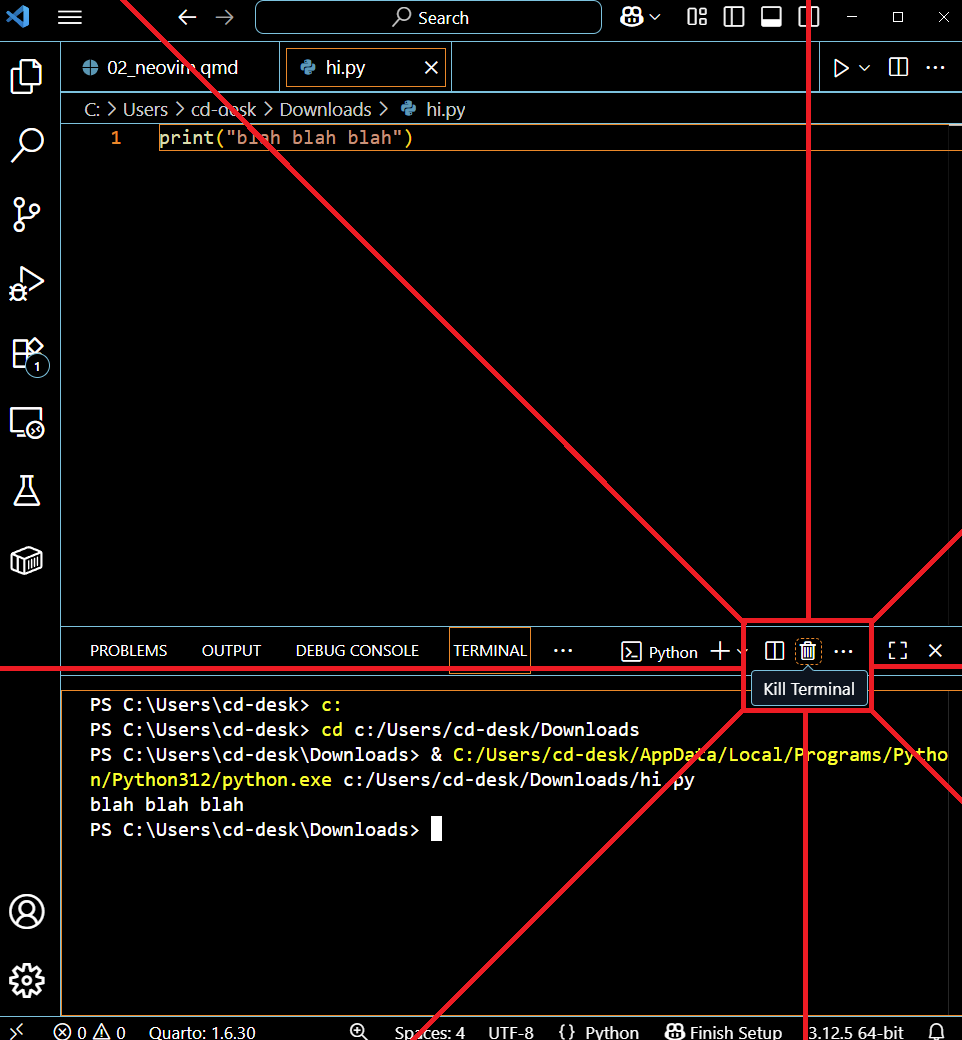Toggle the Primary Side Bar layout button
The height and width of the screenshot is (1040, 962).
[x=734, y=17]
